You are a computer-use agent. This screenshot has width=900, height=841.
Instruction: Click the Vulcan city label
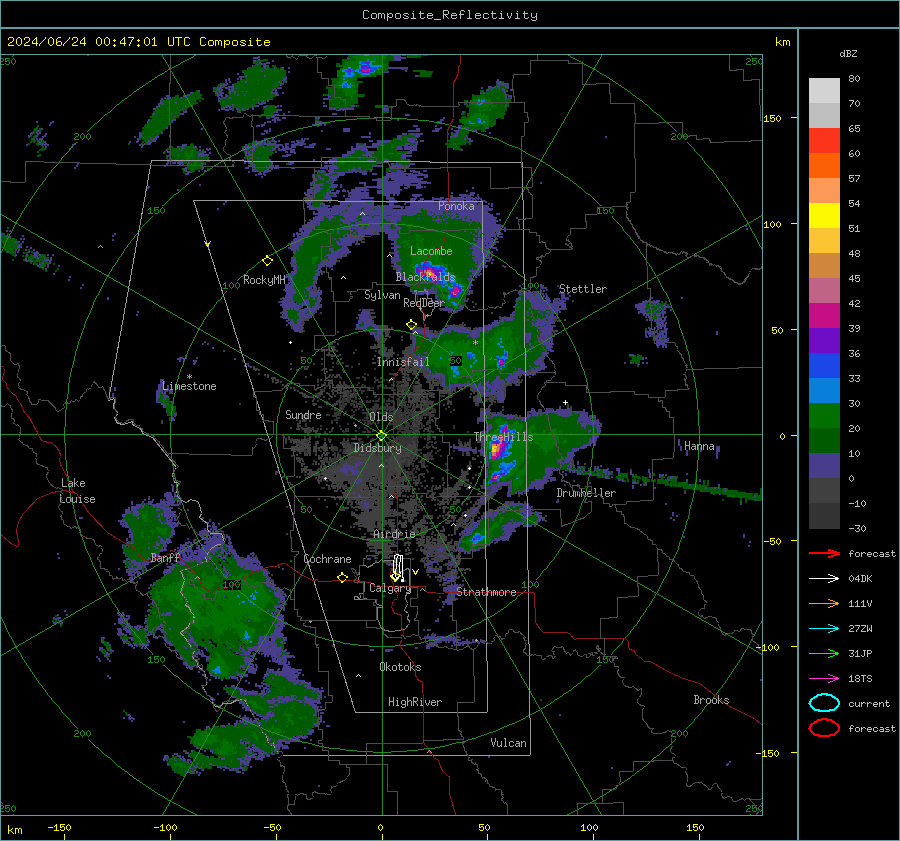(508, 743)
